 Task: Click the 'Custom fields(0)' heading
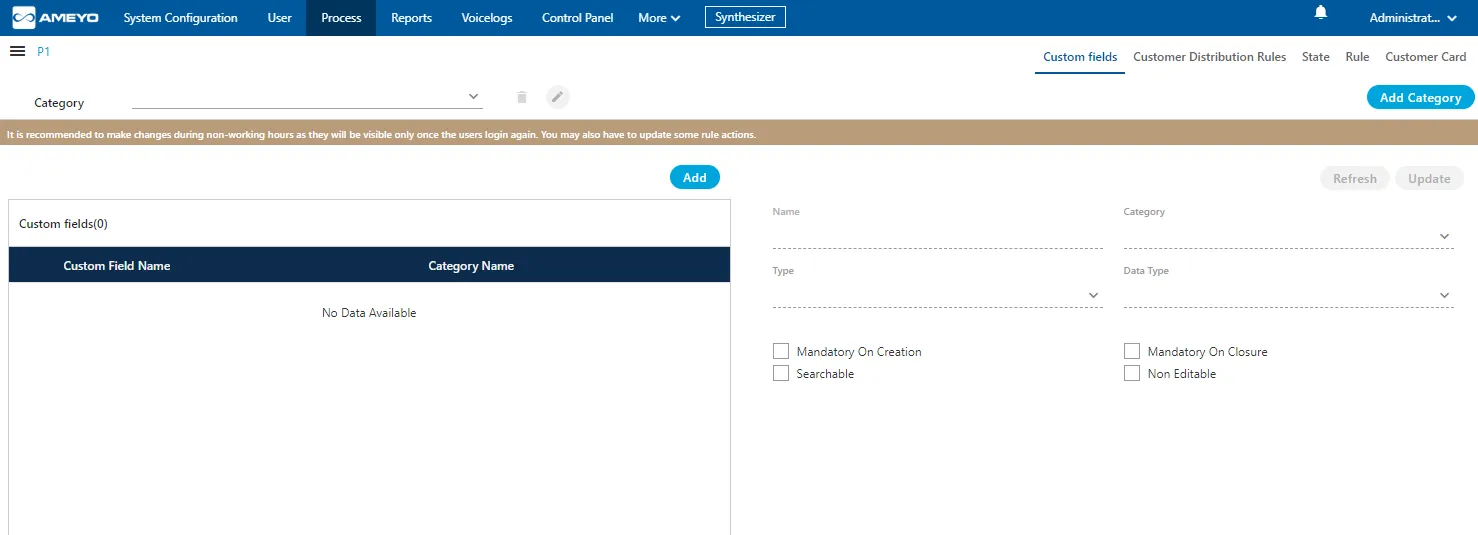(x=63, y=224)
